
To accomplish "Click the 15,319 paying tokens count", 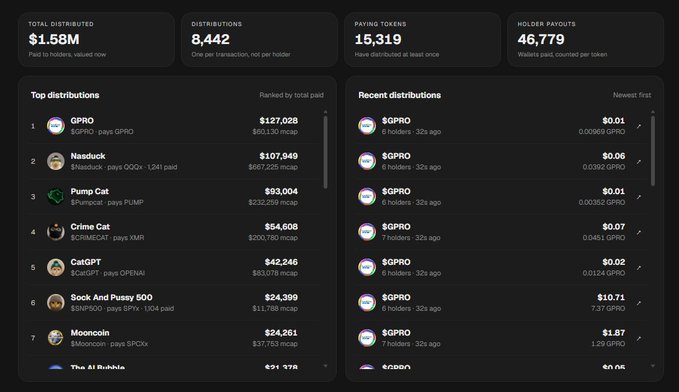I will [378, 39].
